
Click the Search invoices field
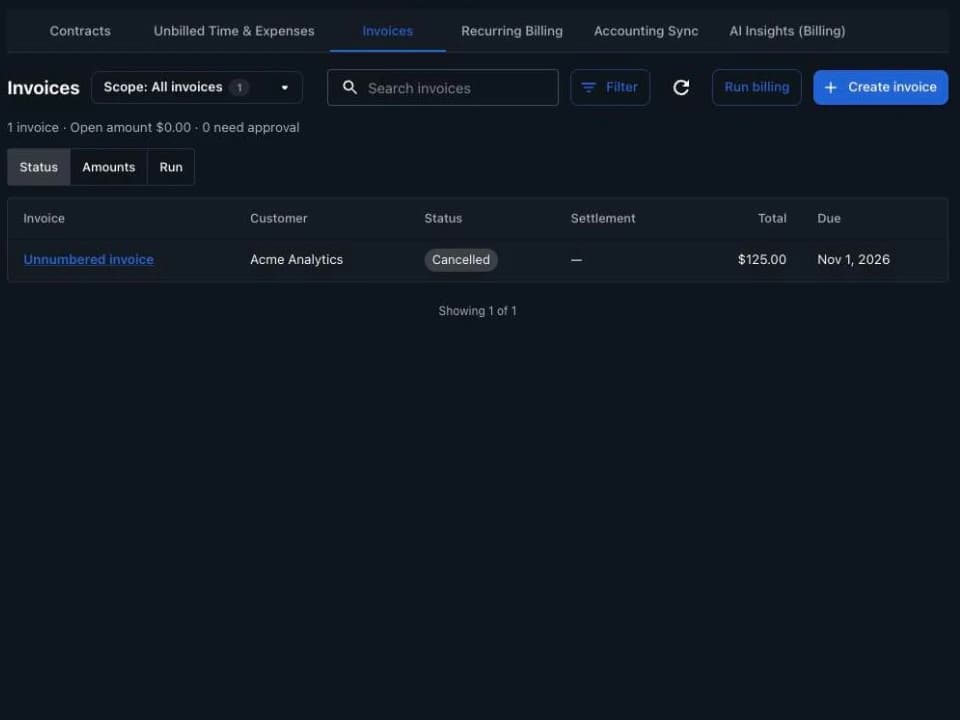coord(443,88)
